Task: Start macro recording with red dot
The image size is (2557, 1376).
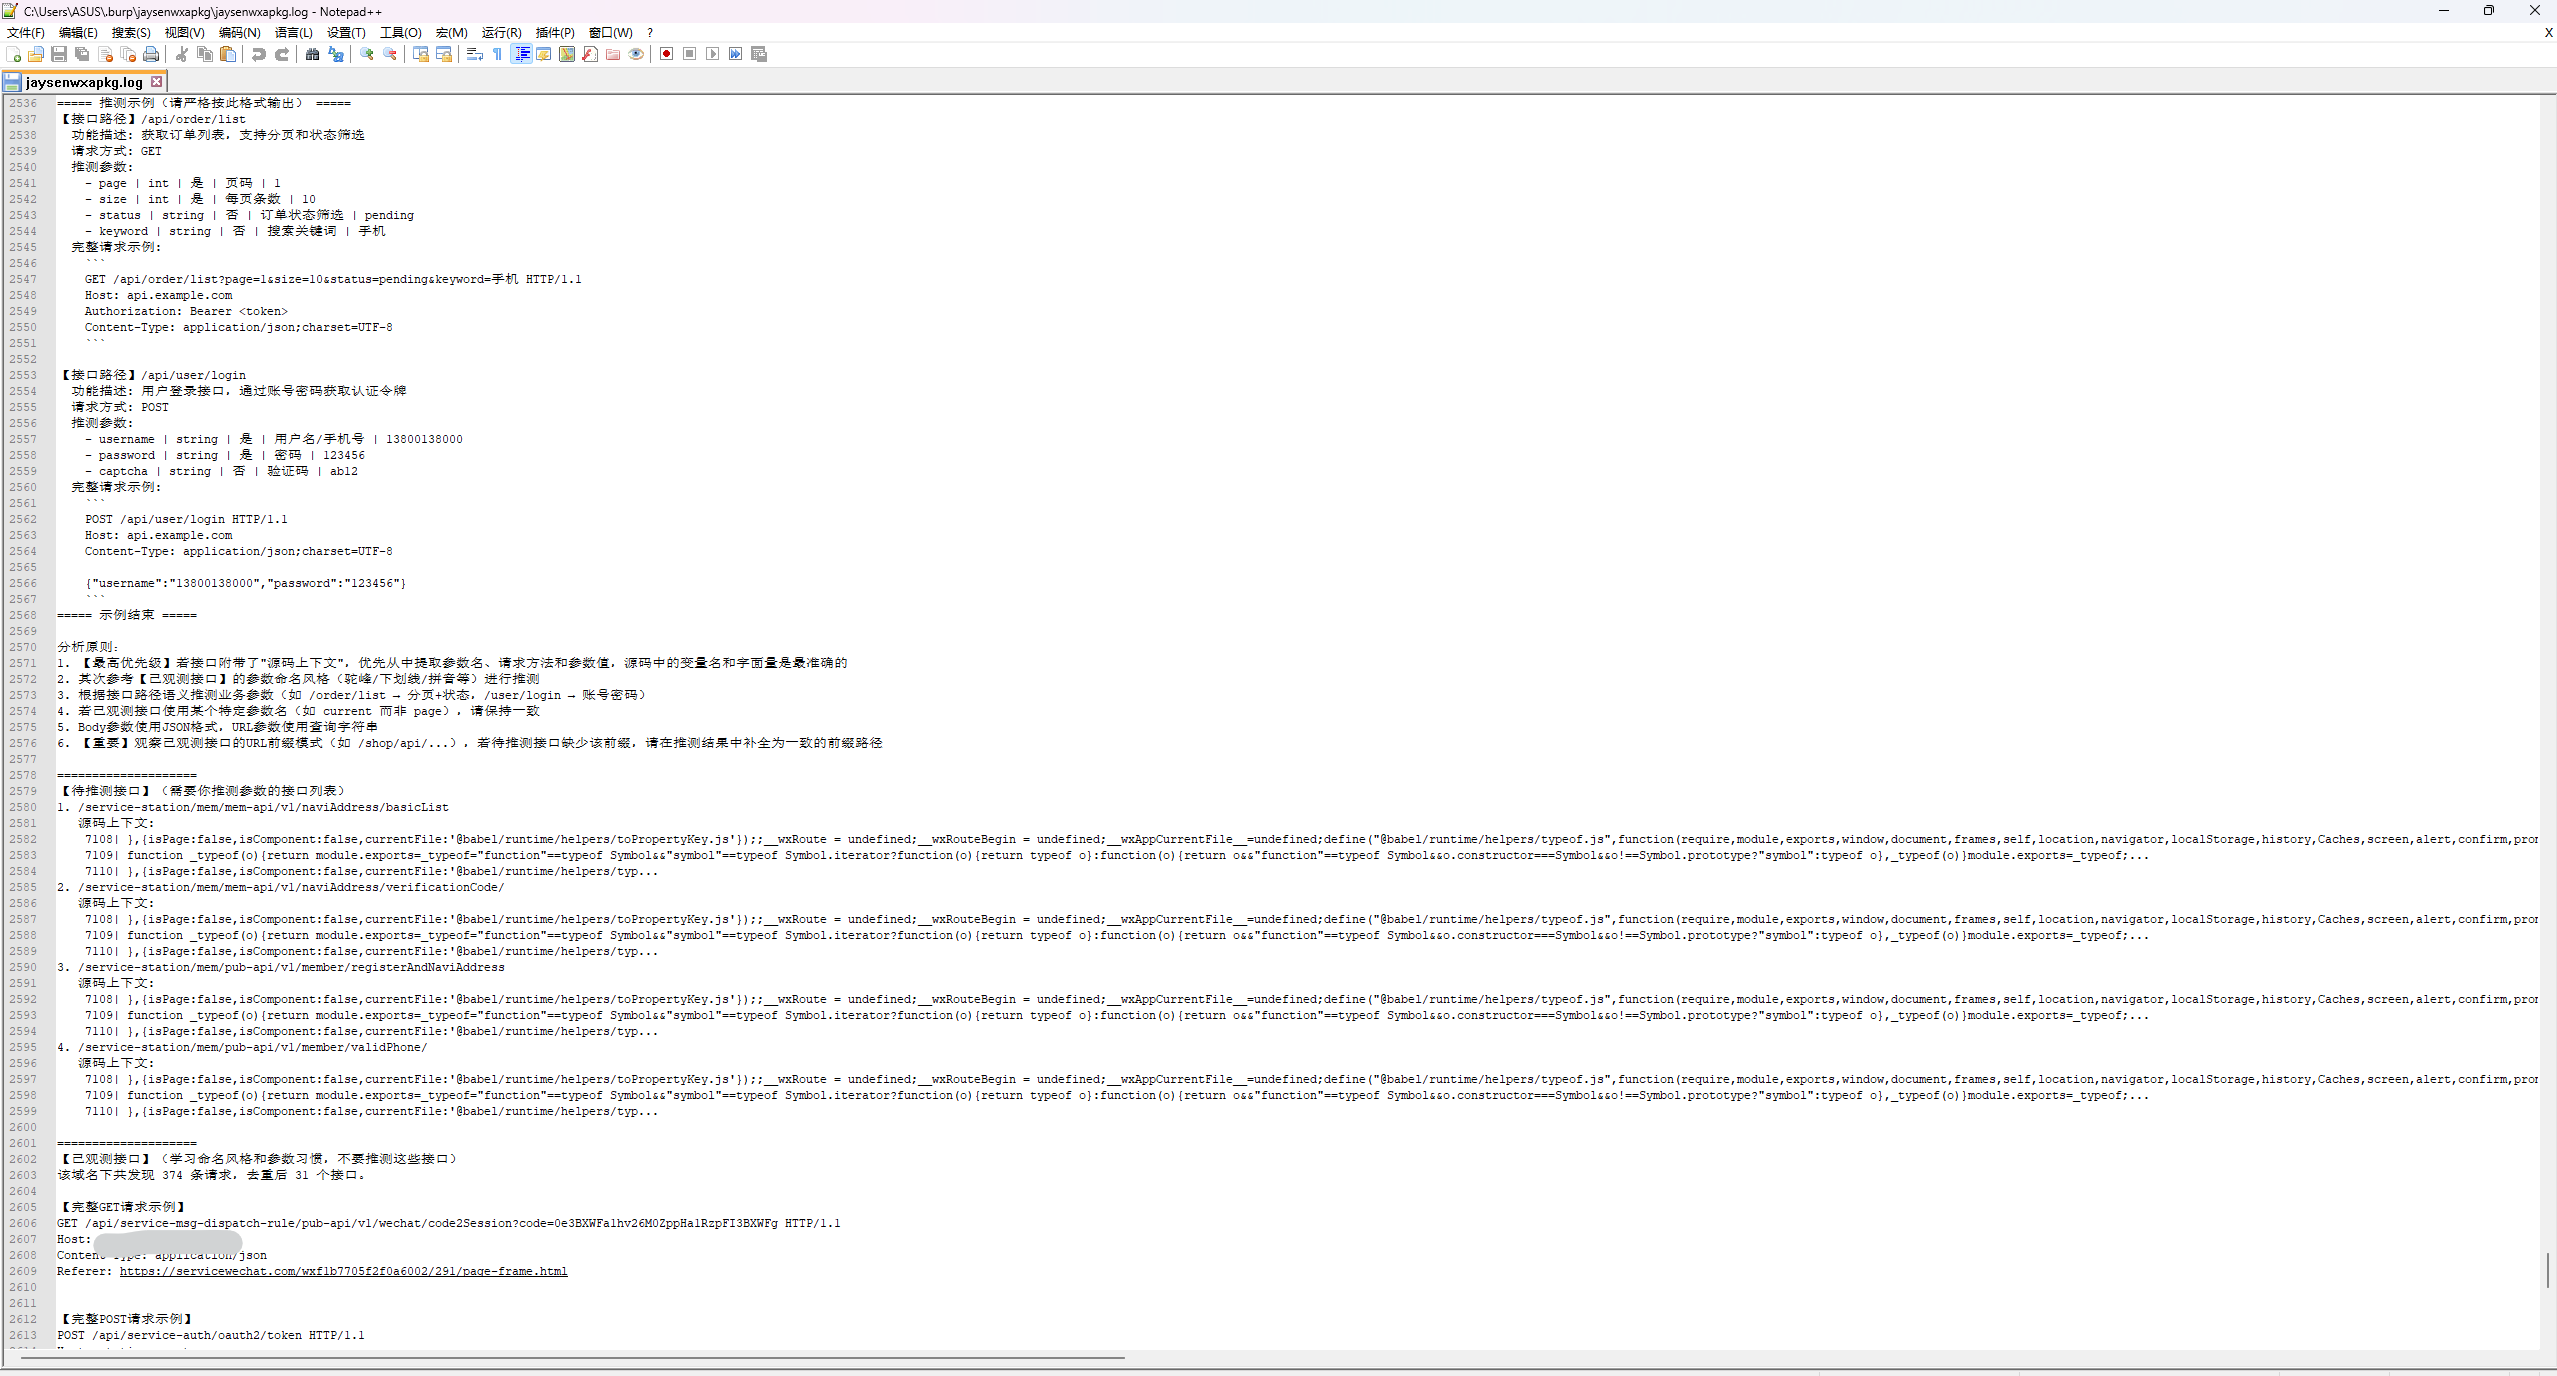Action: click(666, 54)
